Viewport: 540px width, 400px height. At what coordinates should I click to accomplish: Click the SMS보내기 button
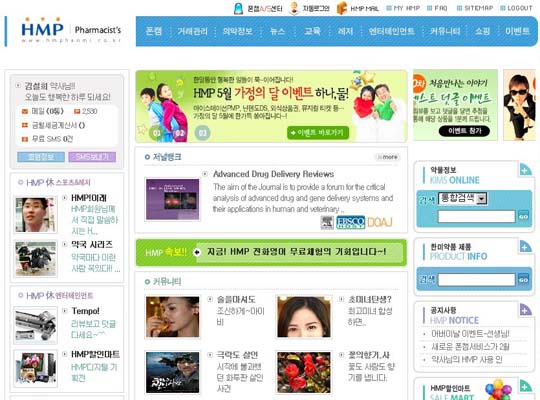pyautogui.click(x=92, y=157)
